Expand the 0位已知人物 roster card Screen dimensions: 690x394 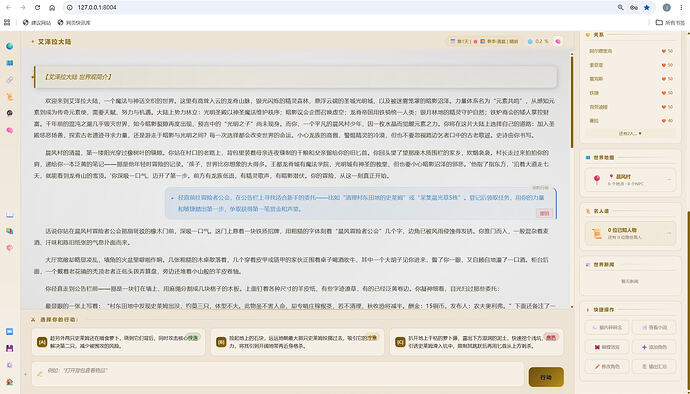(x=631, y=233)
